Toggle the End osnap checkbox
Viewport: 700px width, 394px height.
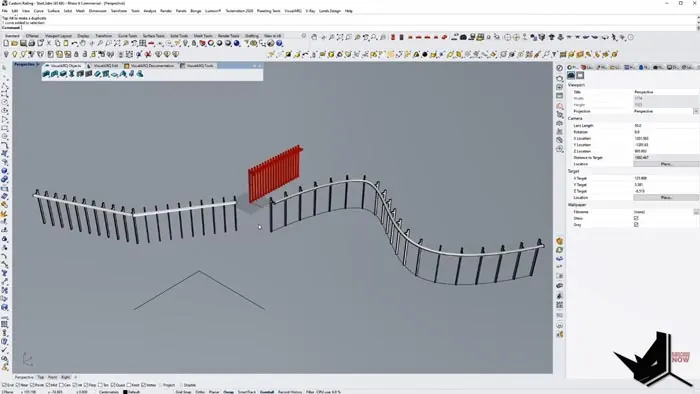(x=4, y=385)
